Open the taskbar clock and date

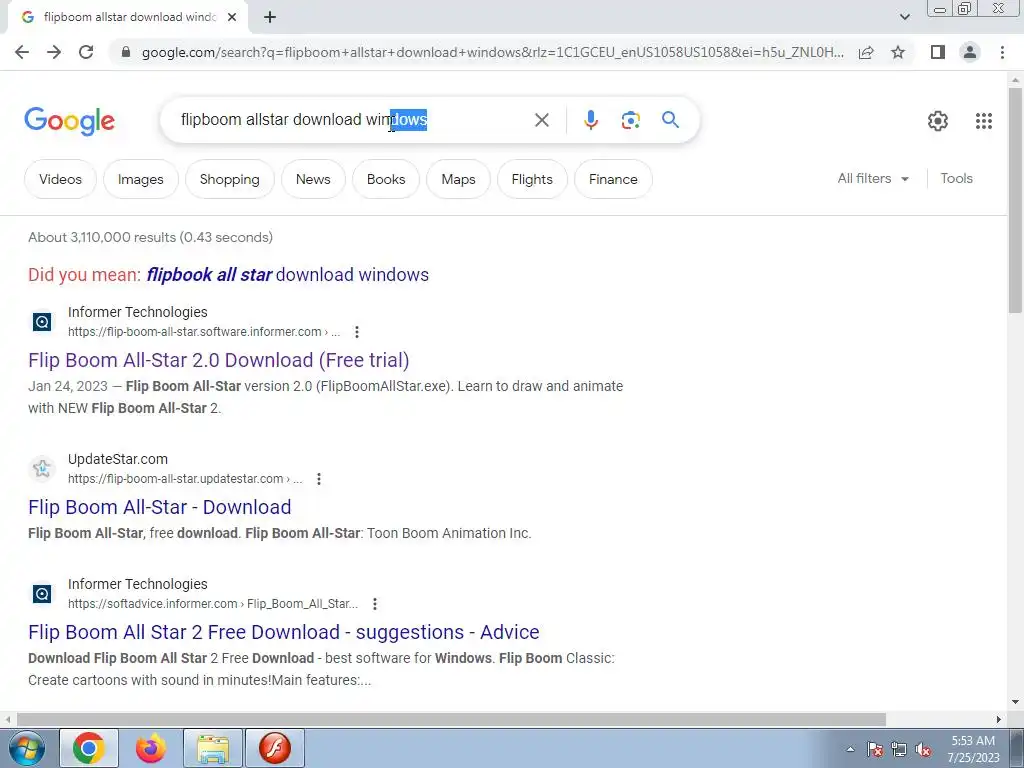973,749
